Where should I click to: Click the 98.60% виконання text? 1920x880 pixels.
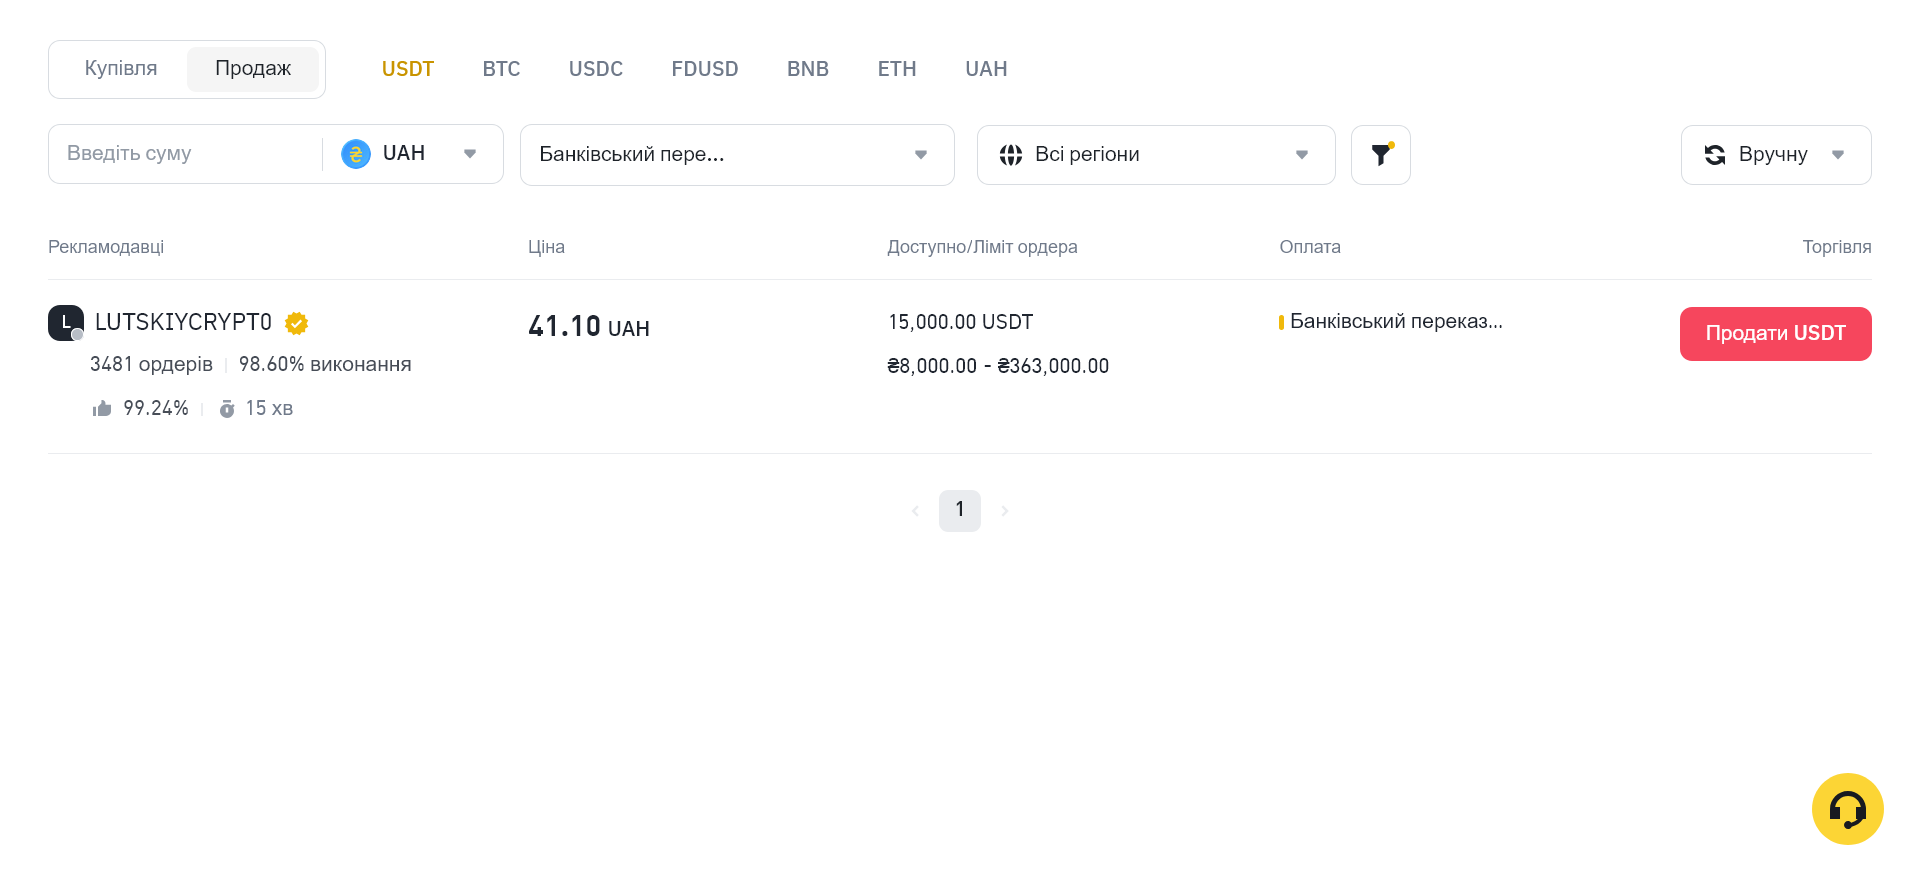325,364
